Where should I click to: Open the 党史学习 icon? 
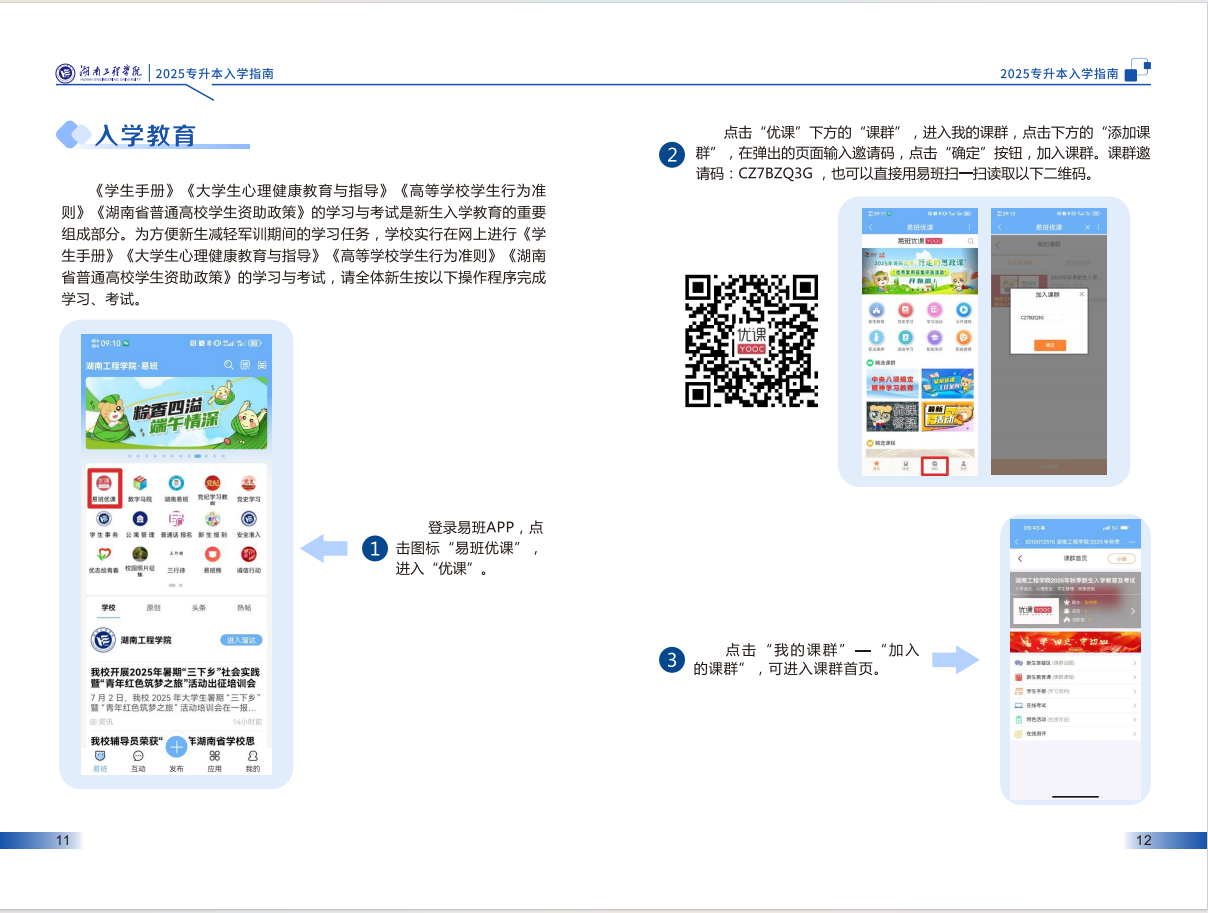248,483
